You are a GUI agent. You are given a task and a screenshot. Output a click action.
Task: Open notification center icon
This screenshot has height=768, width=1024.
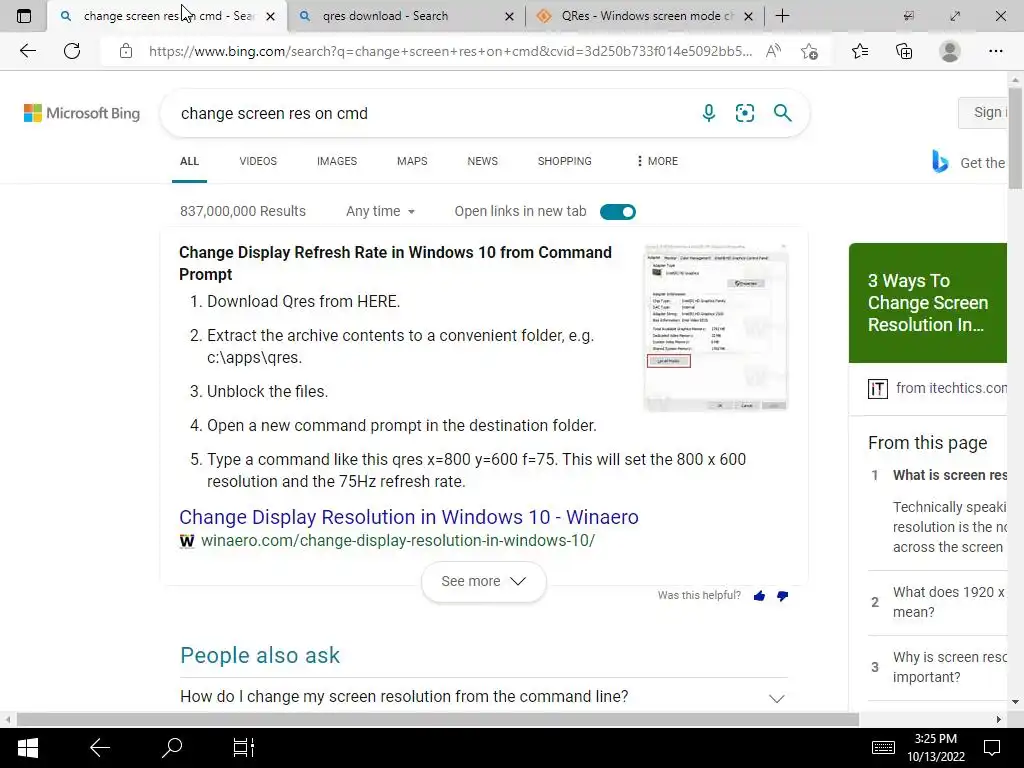pyautogui.click(x=992, y=748)
